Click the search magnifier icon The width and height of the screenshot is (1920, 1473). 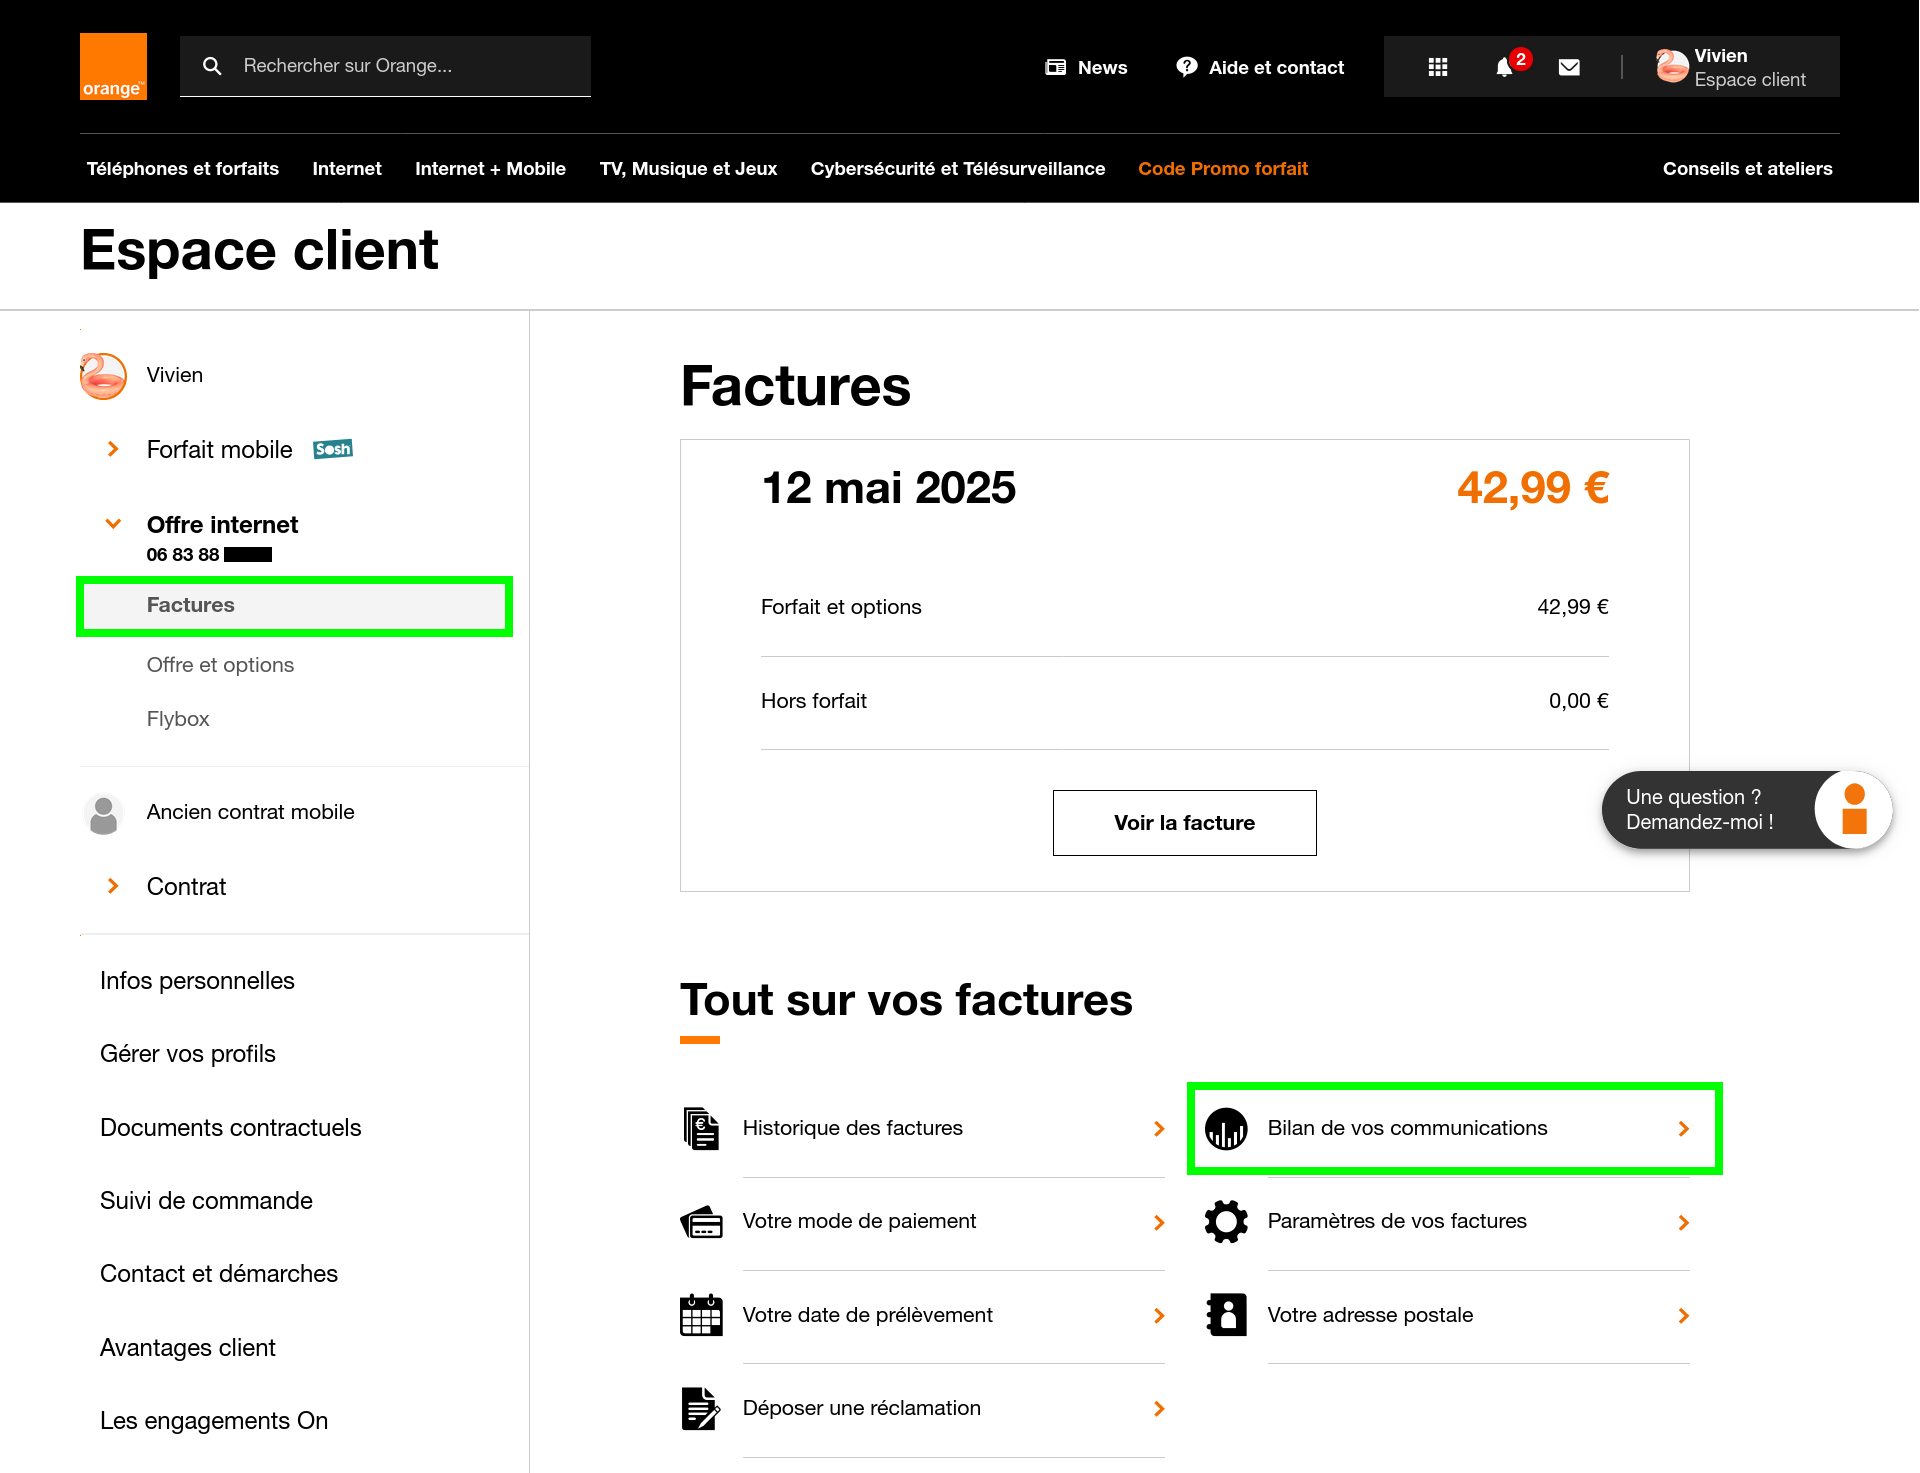click(x=212, y=66)
